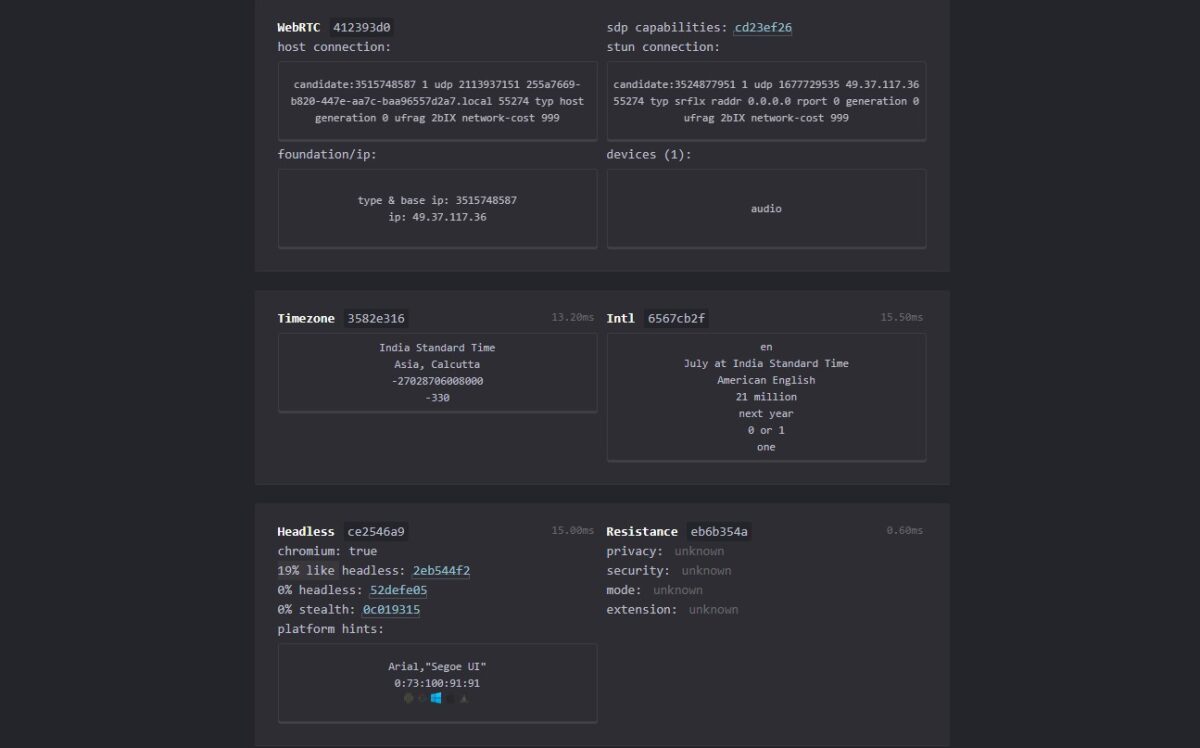Click the 'audio' devices entry
This screenshot has width=1200, height=748.
766,209
